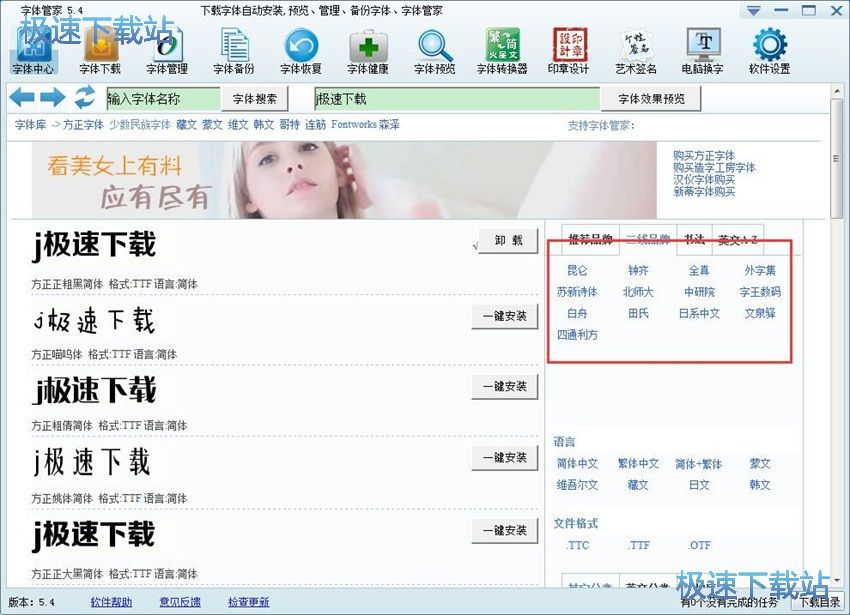Open the 哥特 font category link
850x615 pixels.
click(x=289, y=125)
